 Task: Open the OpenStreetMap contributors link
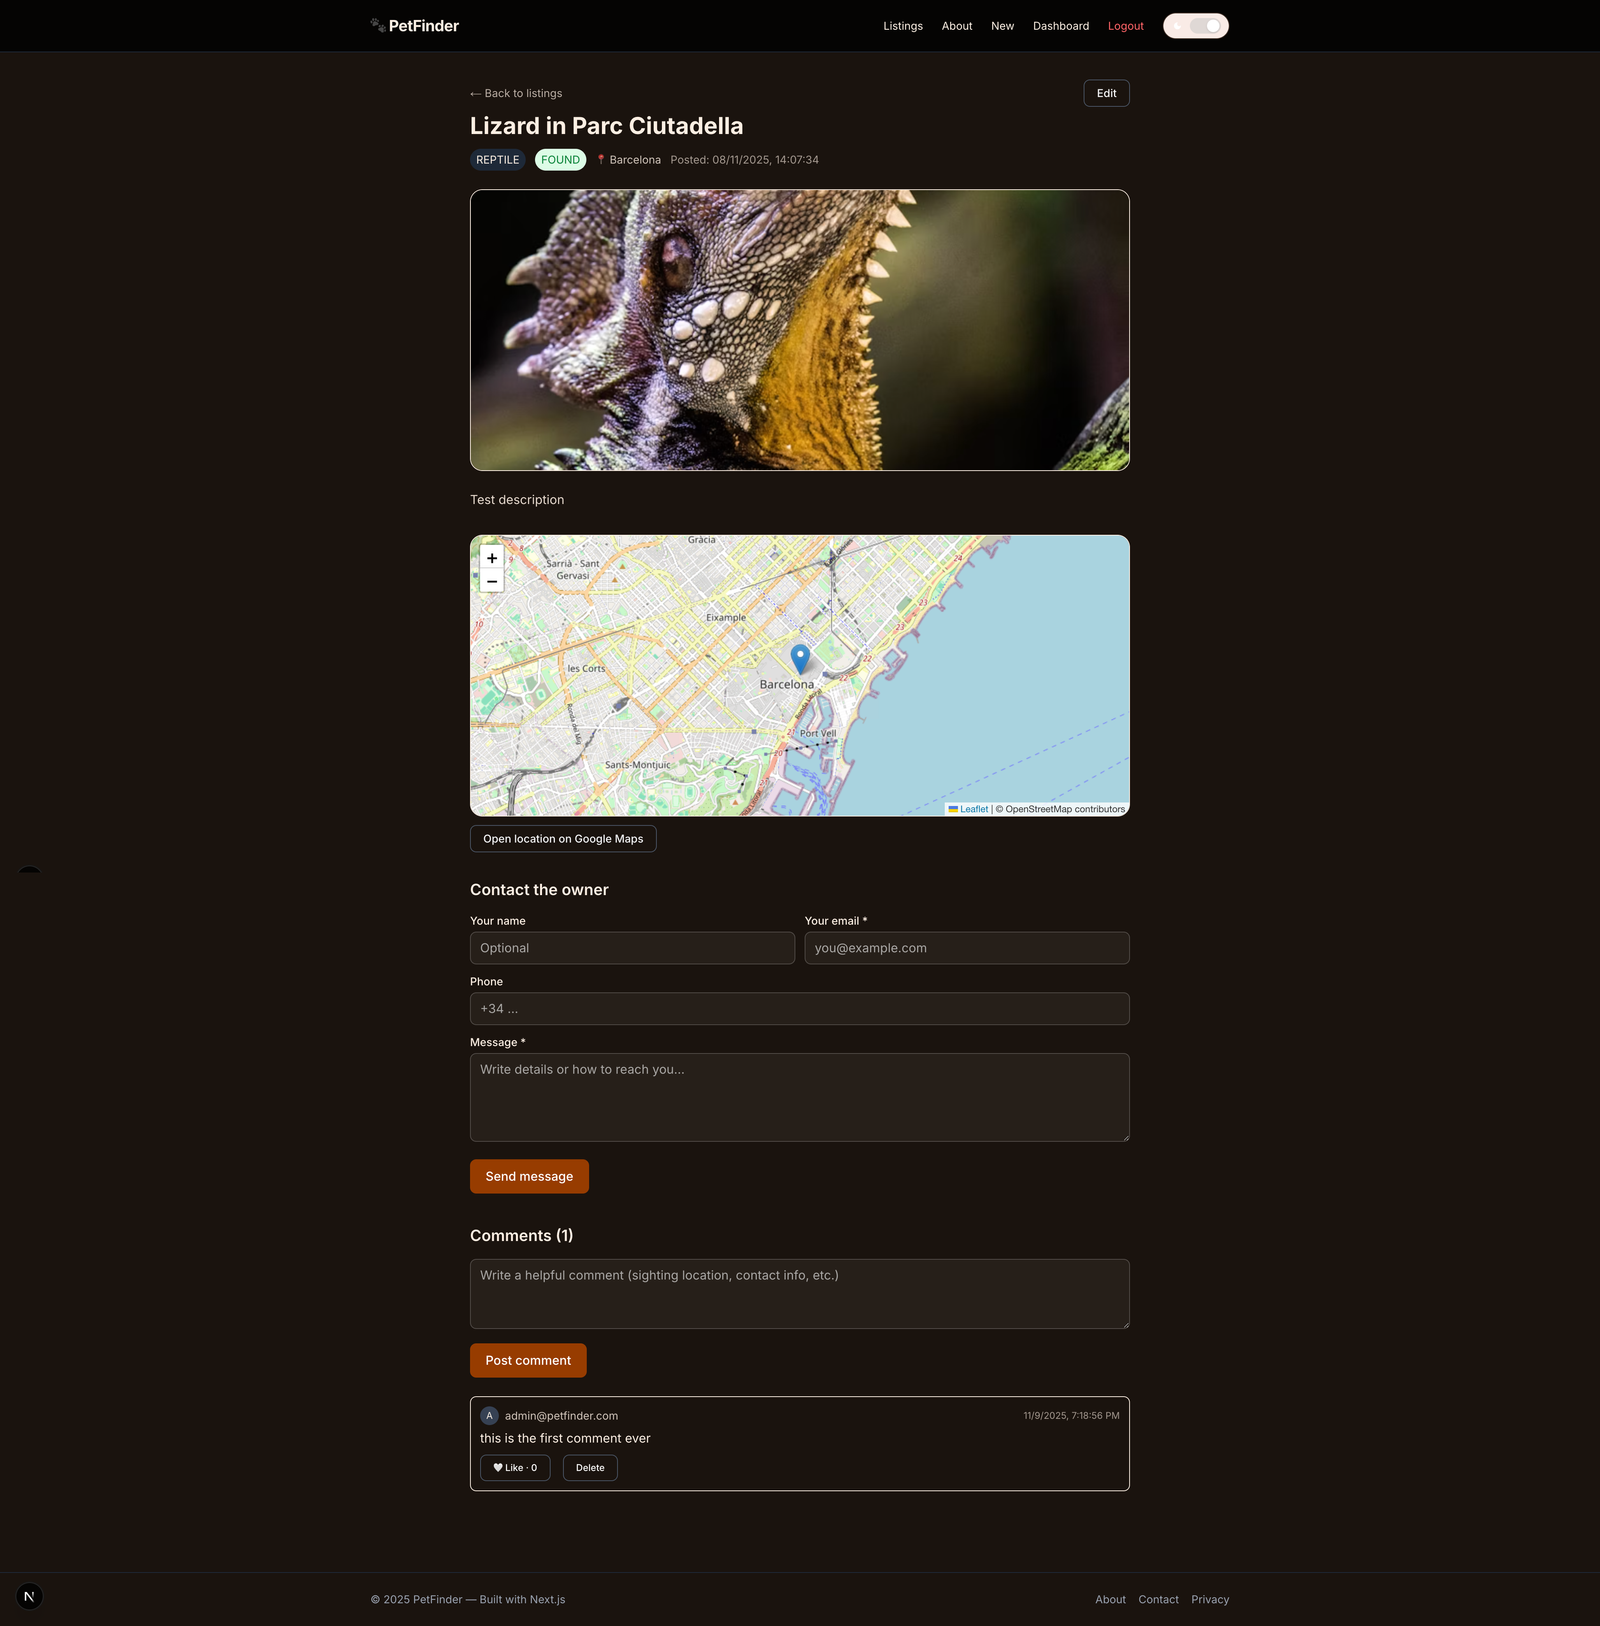(x=1061, y=809)
